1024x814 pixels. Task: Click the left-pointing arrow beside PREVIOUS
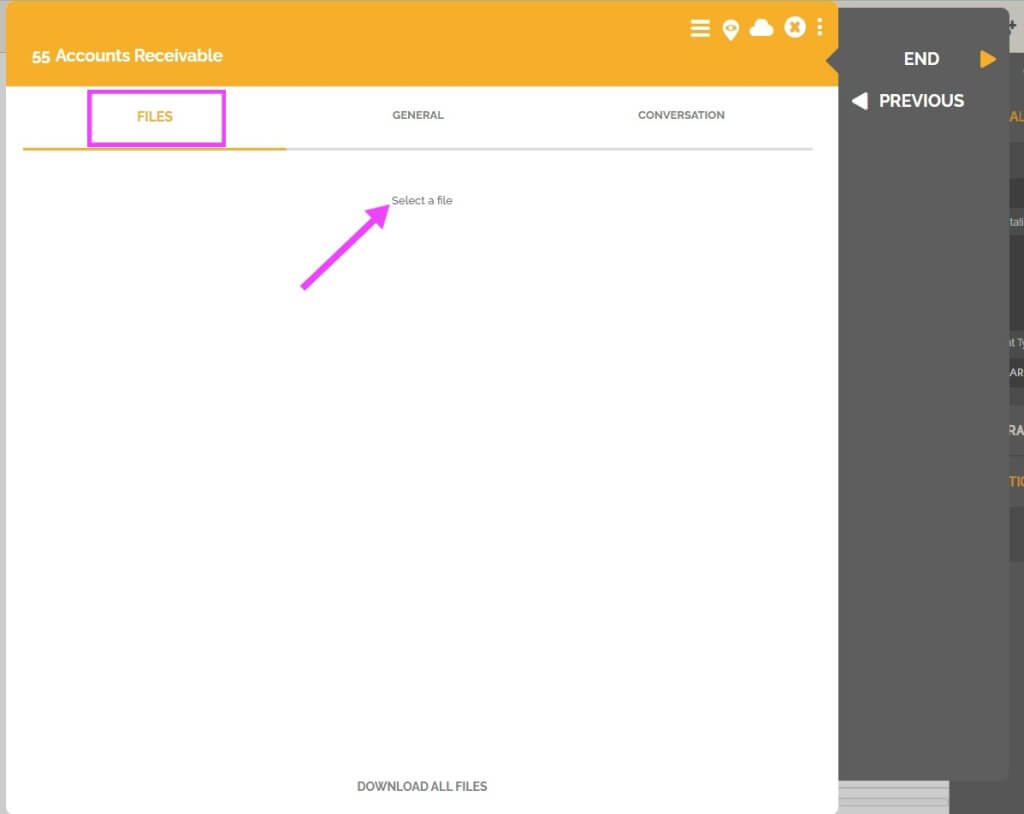(859, 101)
